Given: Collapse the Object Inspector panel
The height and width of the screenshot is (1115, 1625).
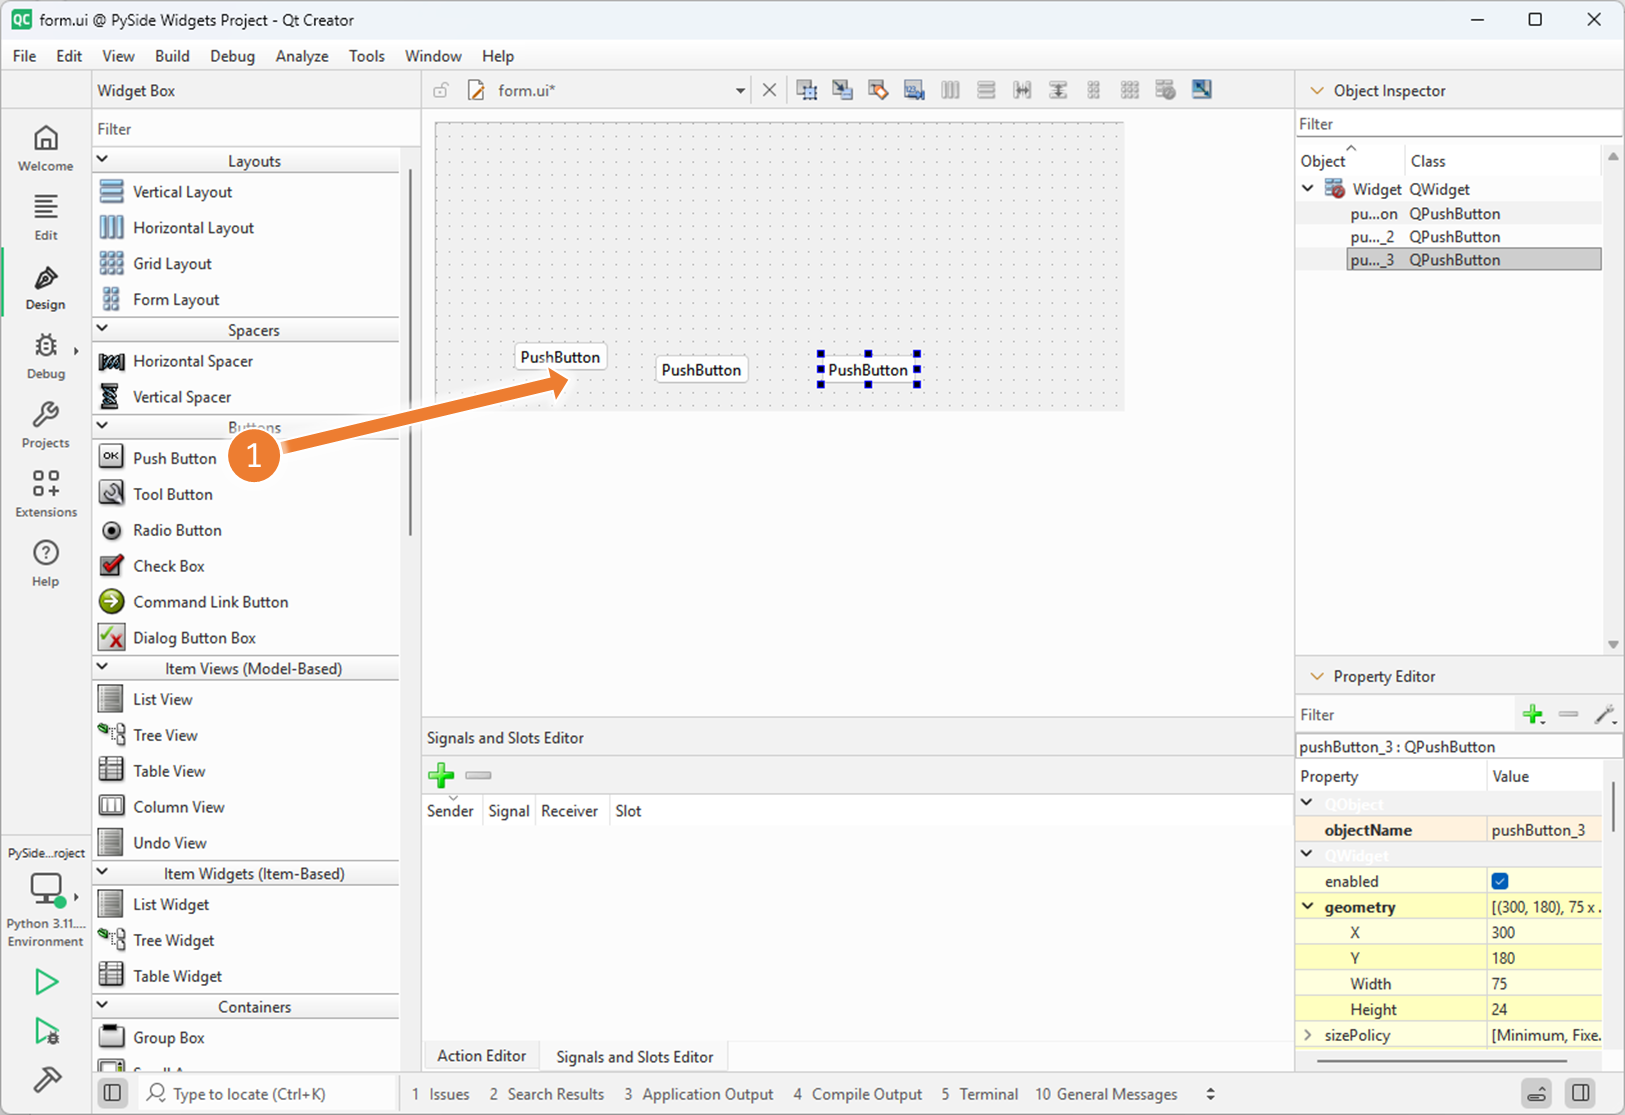Looking at the screenshot, I should tap(1317, 90).
